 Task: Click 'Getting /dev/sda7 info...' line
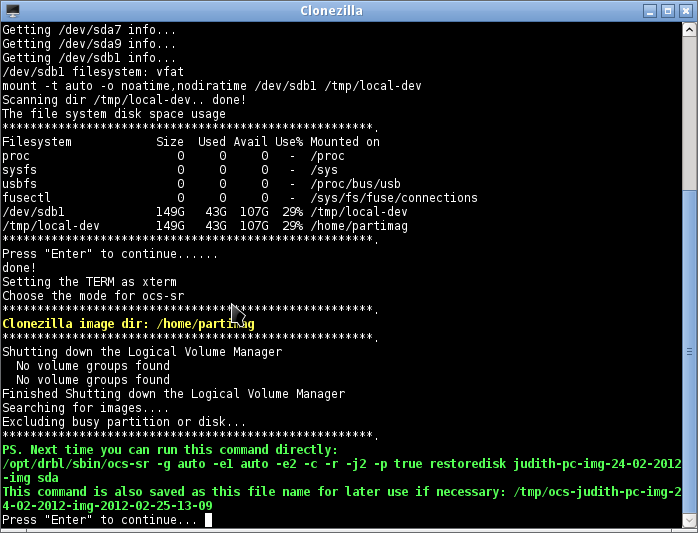coord(89,30)
